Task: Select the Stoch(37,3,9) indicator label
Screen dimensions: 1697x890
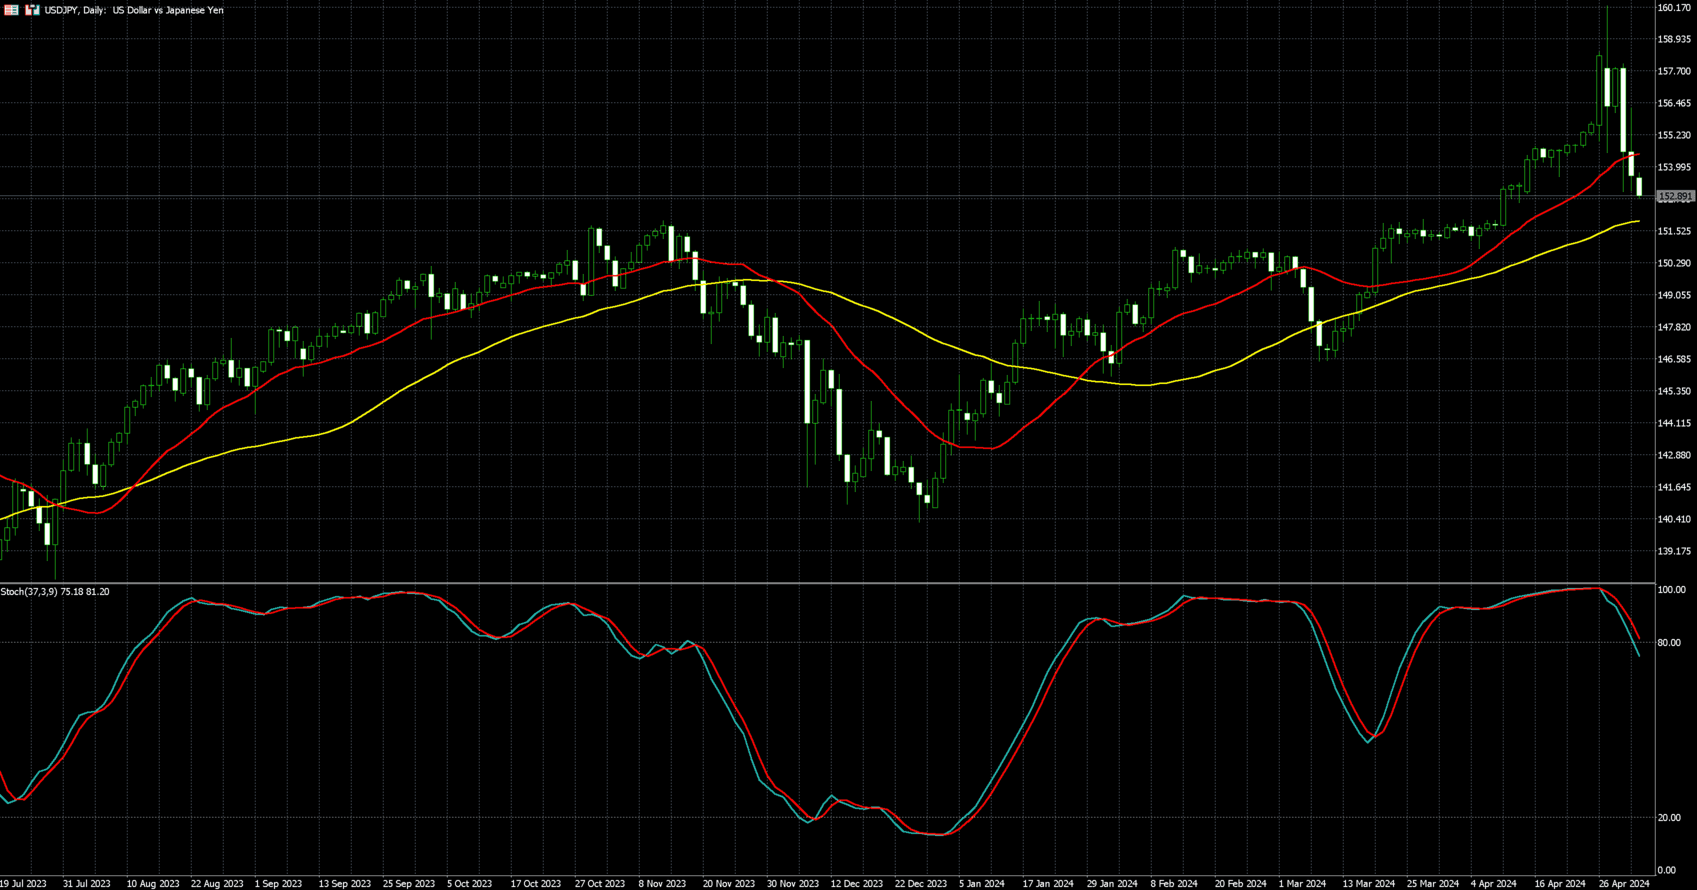Action: coord(55,592)
